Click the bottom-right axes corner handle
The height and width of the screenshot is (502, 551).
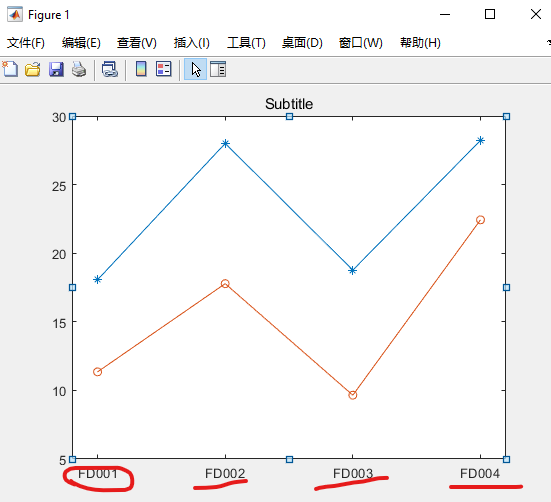pos(506,459)
